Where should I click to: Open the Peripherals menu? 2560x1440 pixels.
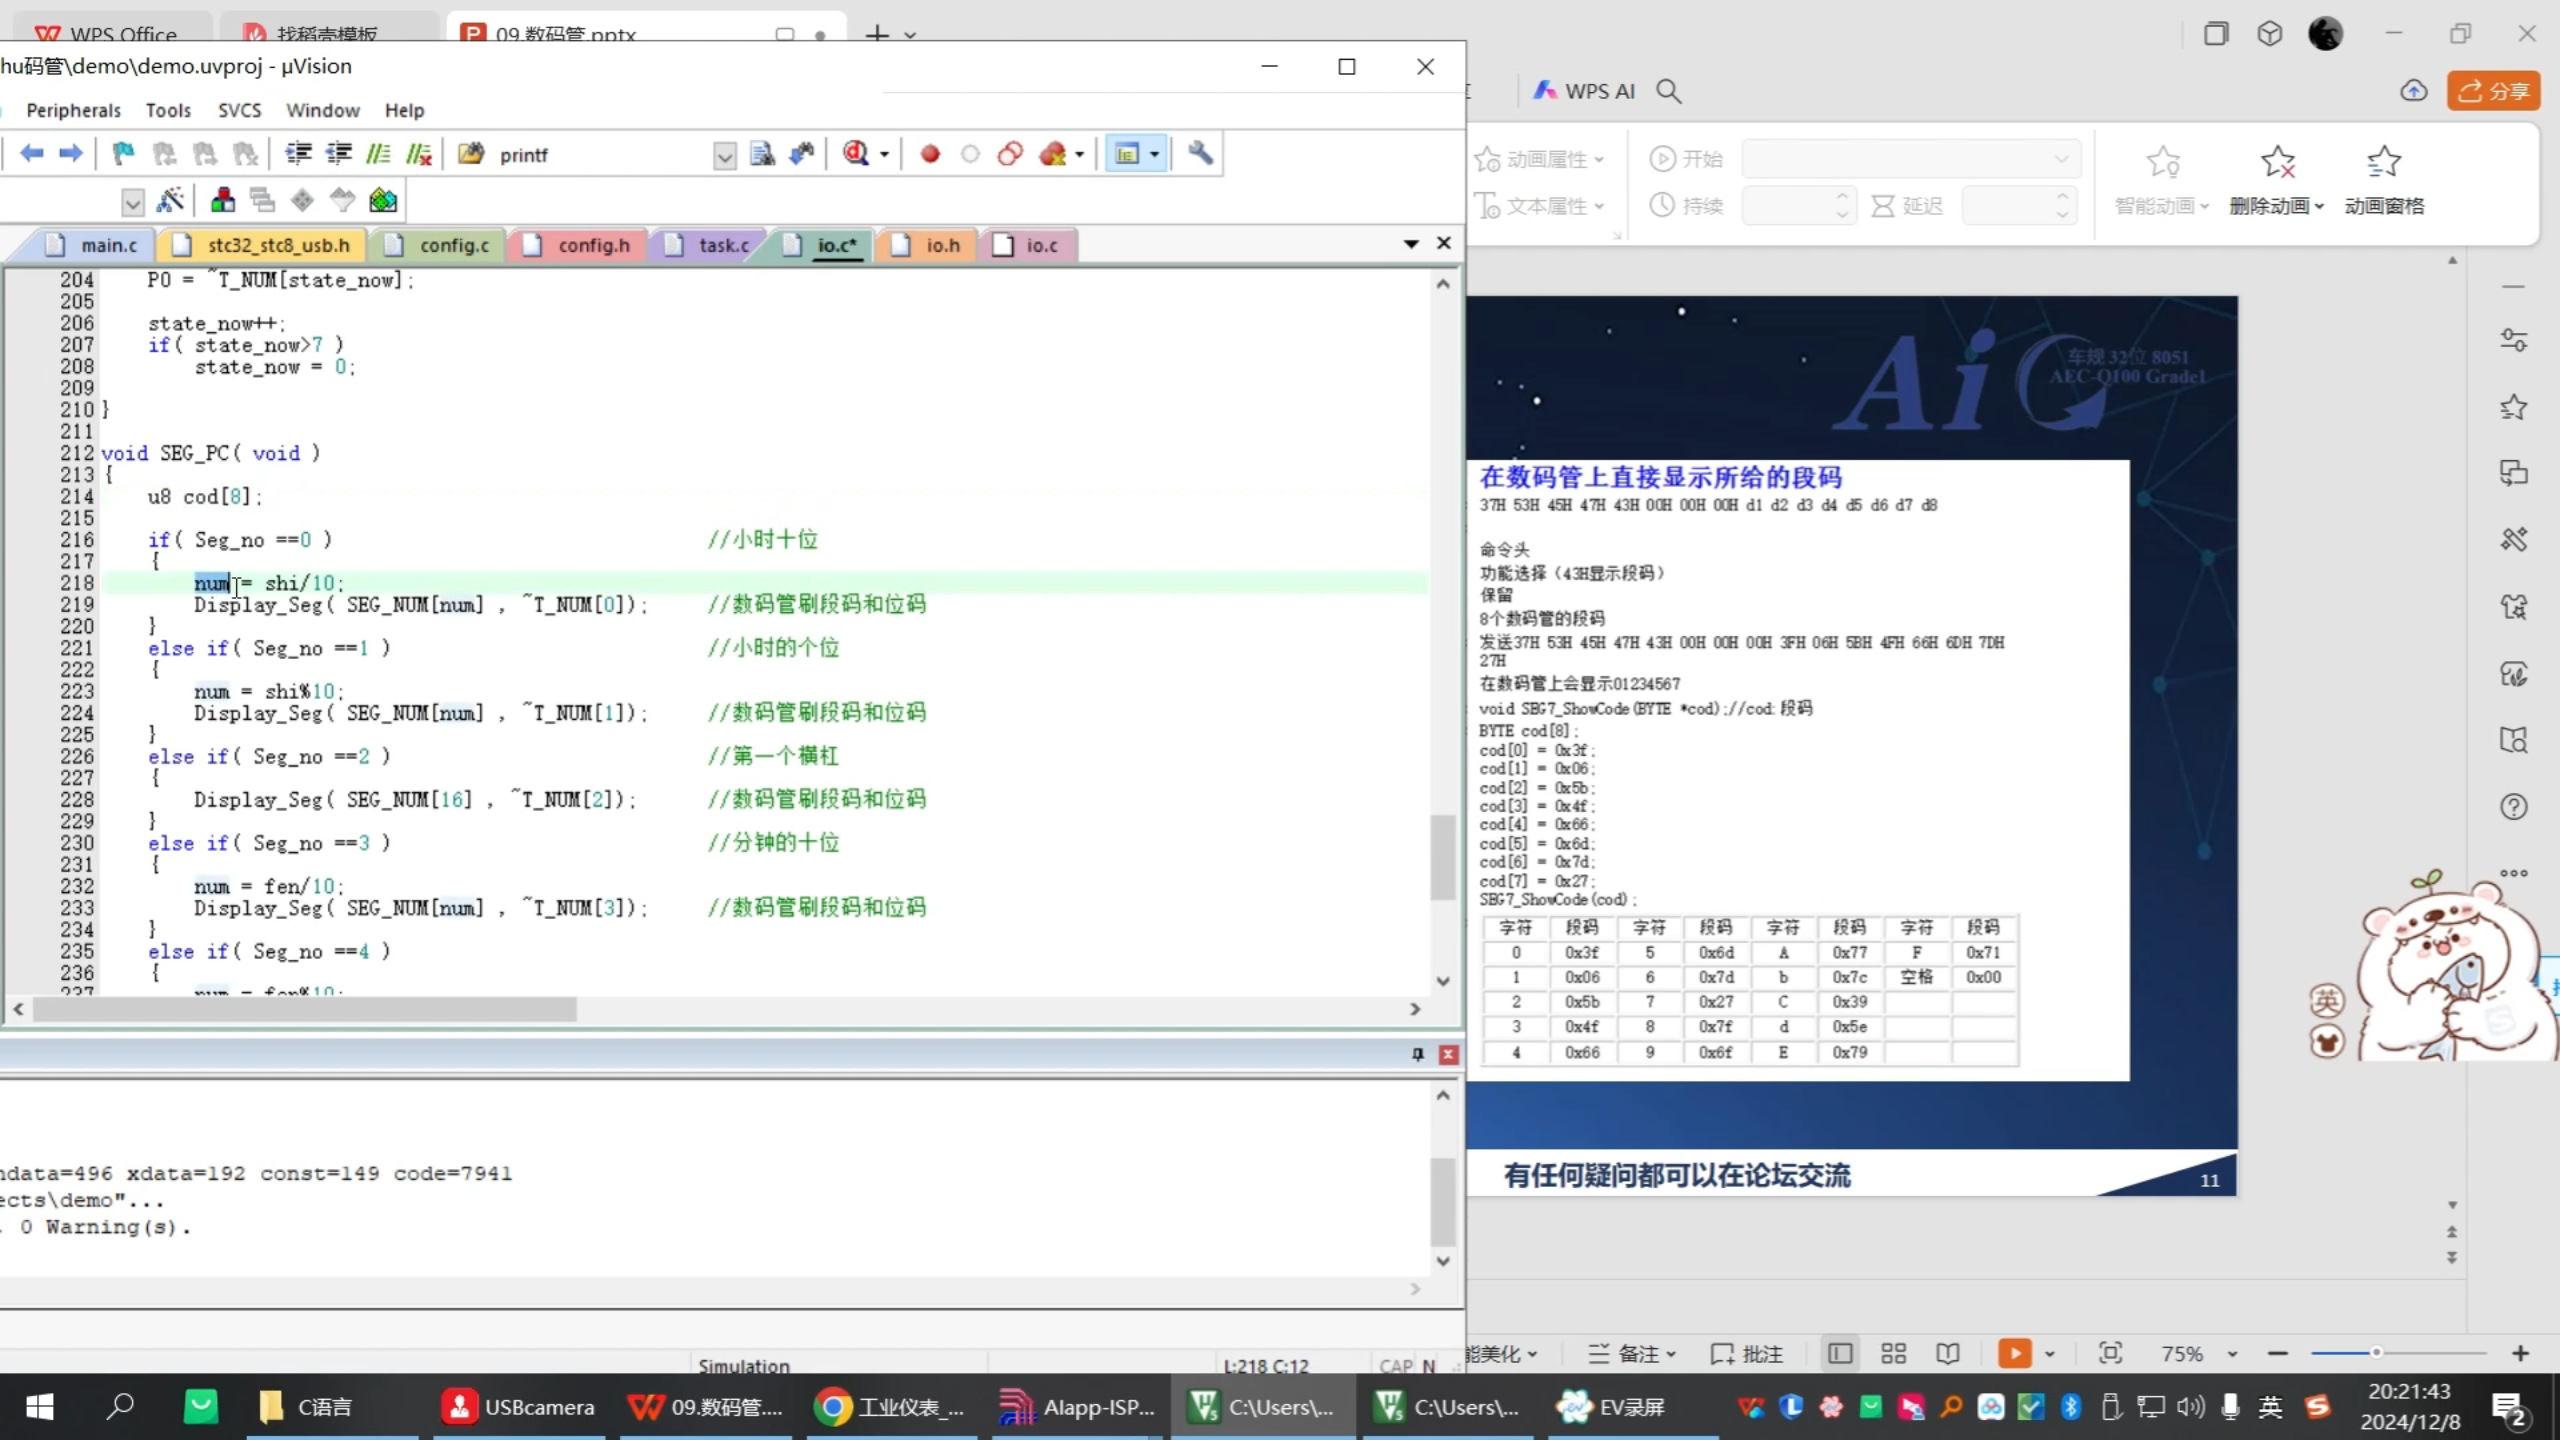coord(72,110)
